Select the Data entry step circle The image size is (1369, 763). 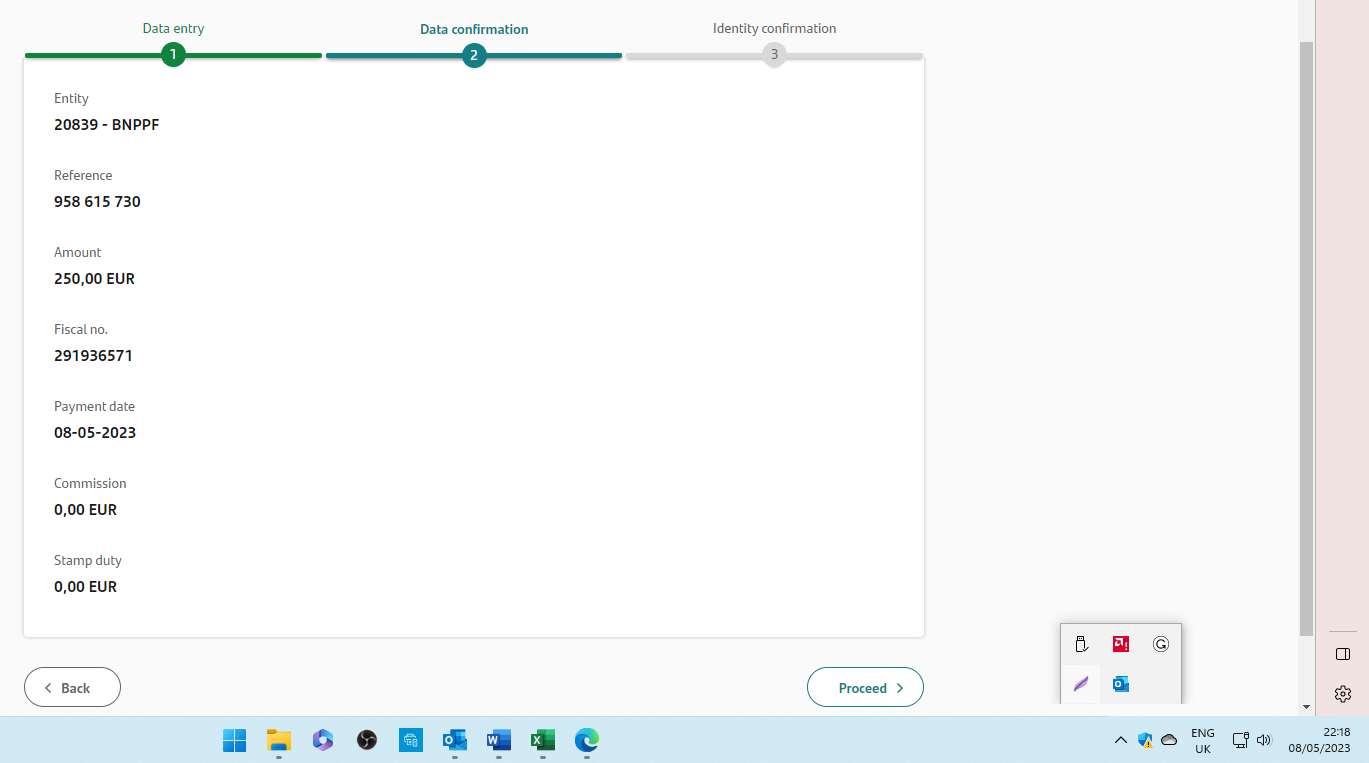click(x=173, y=55)
